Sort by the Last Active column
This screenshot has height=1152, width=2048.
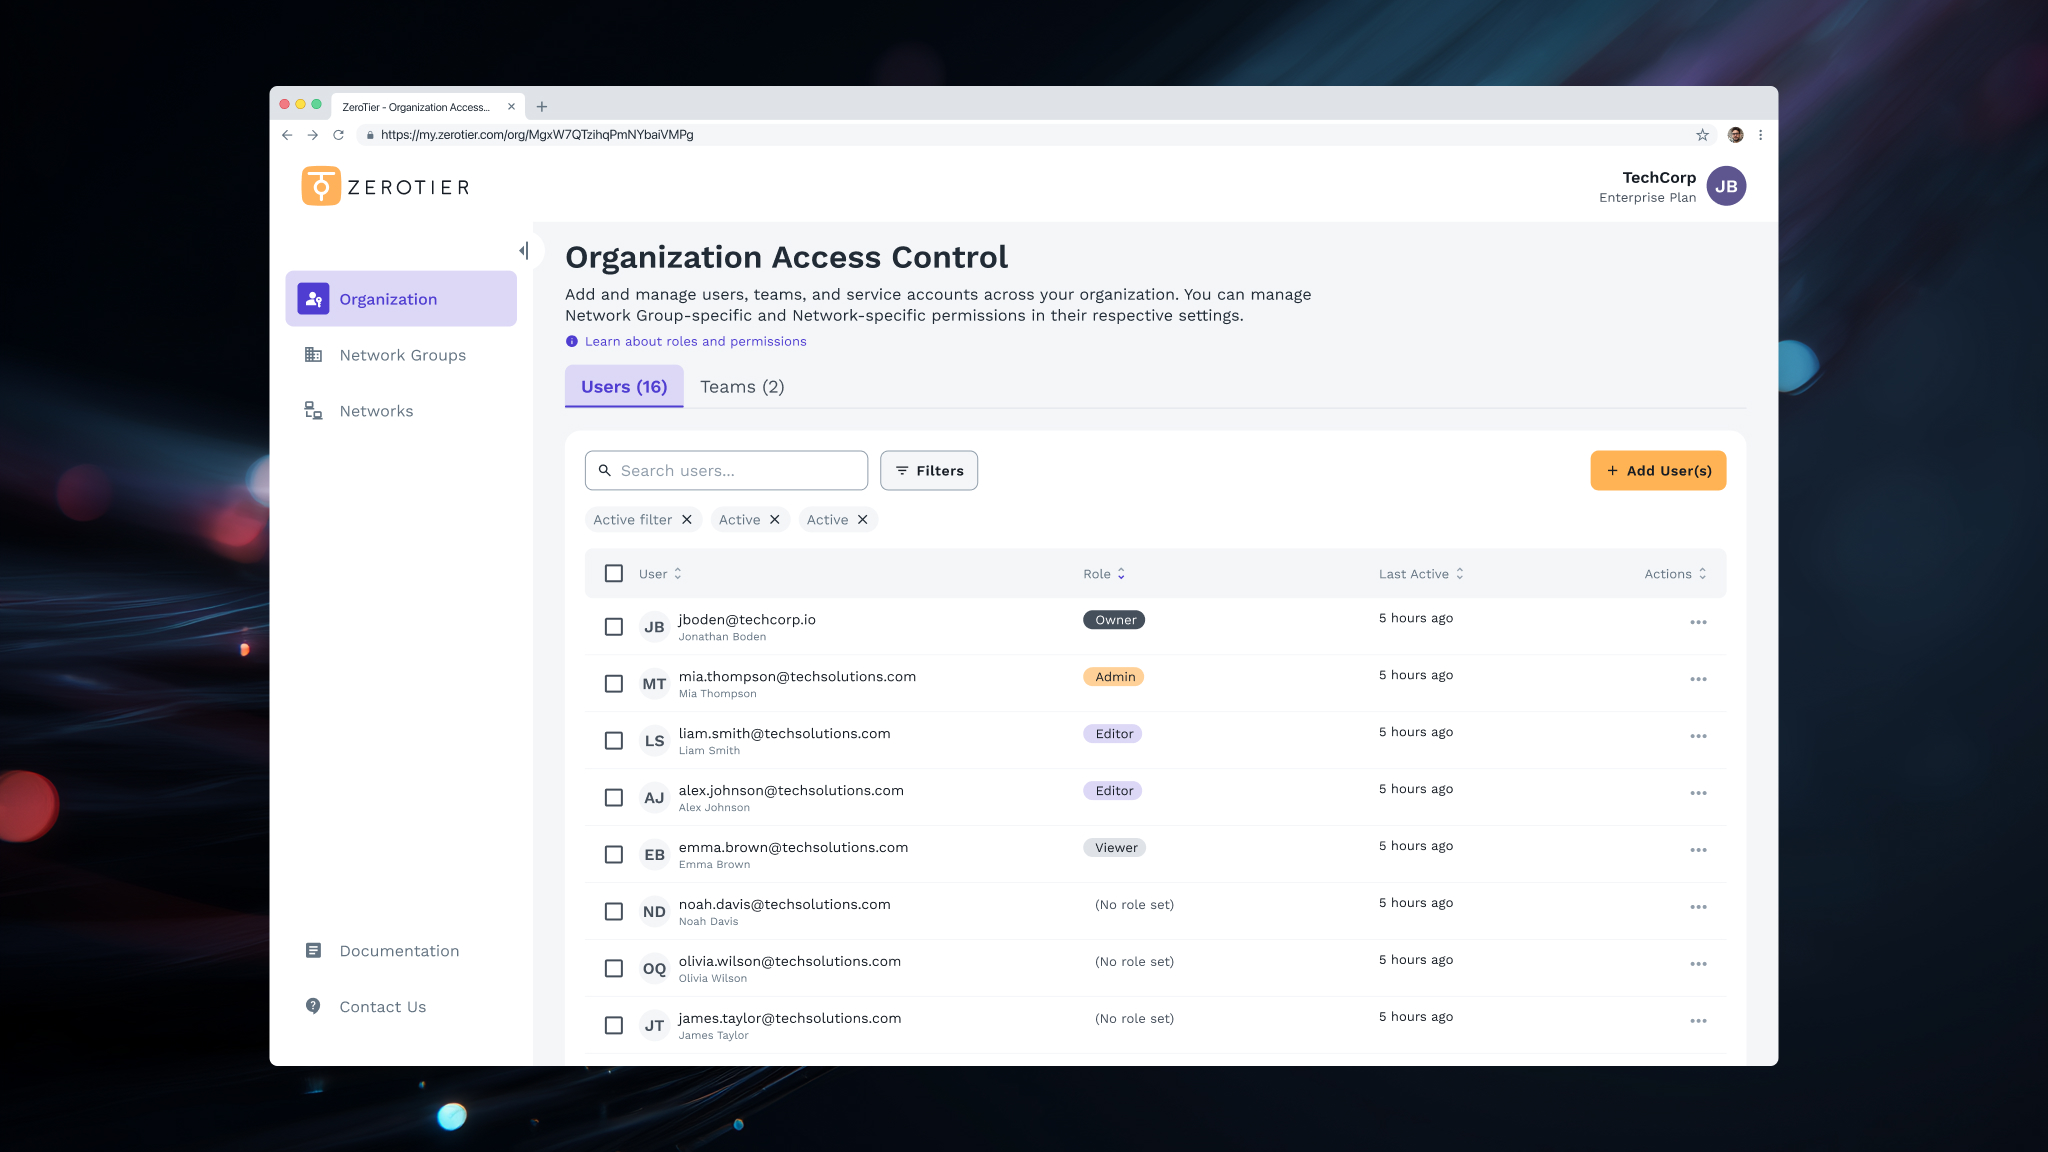(1420, 574)
